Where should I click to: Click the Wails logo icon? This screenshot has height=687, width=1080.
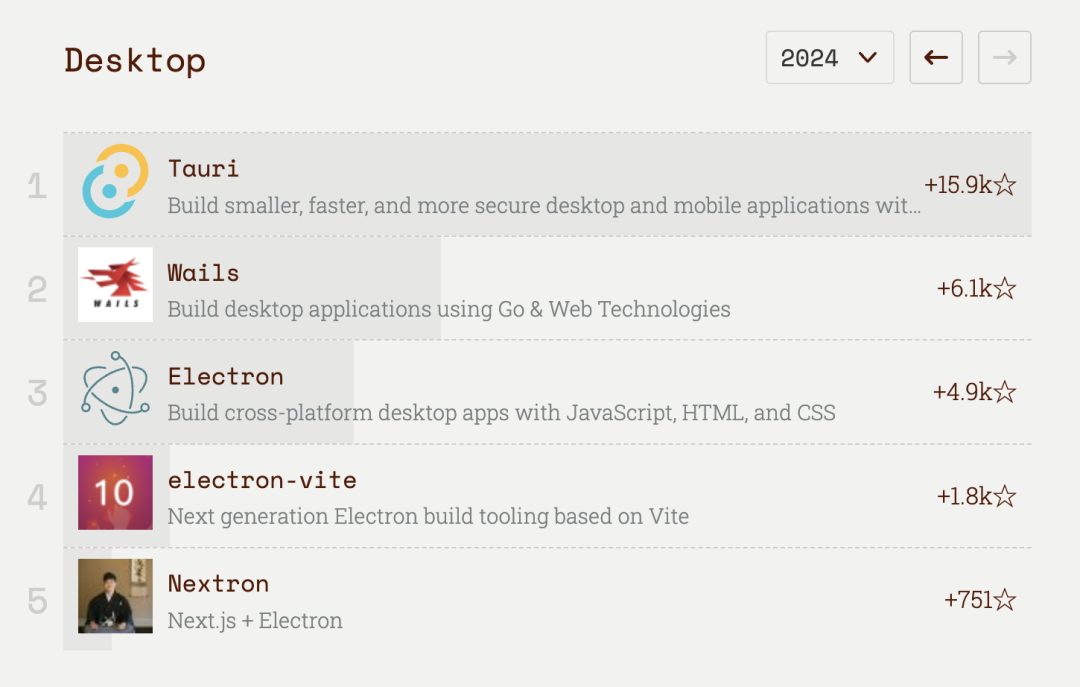[115, 285]
